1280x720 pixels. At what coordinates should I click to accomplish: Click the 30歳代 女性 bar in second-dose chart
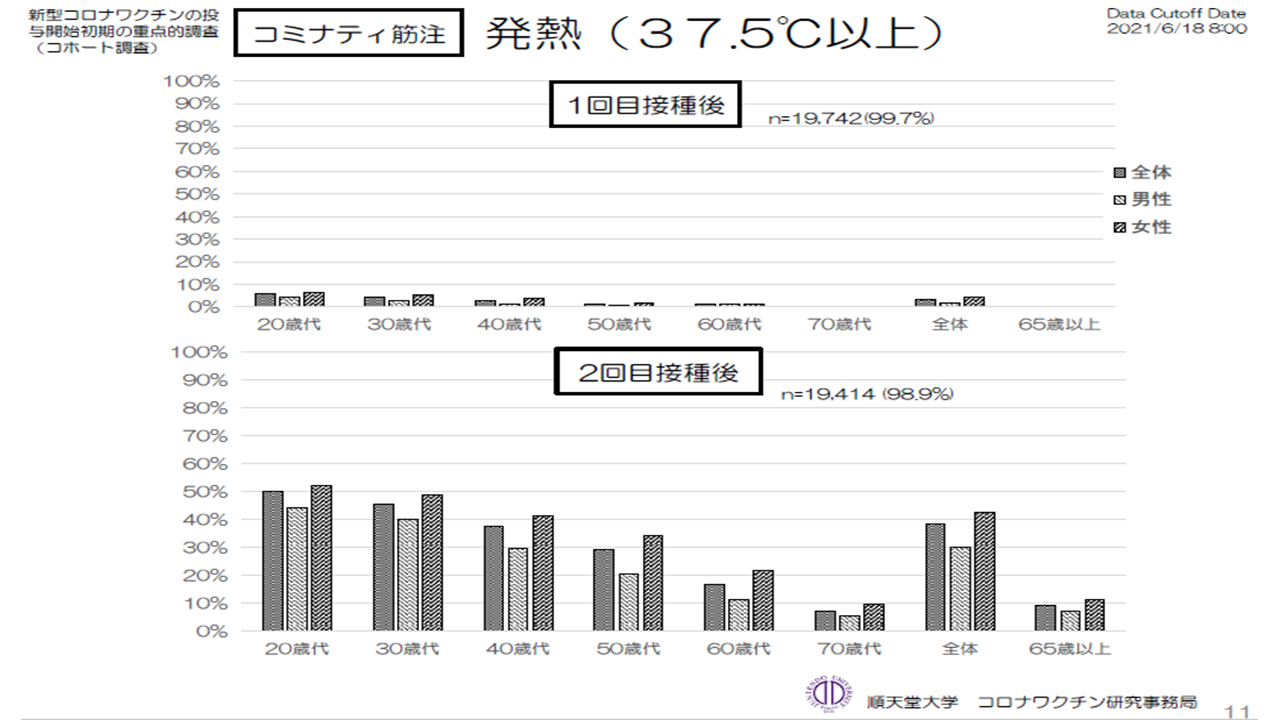coord(432,563)
